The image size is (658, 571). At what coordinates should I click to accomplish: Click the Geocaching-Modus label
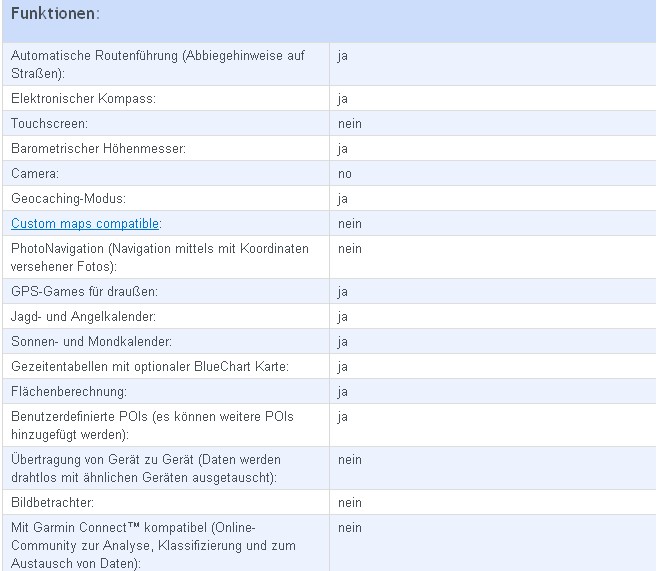(x=68, y=198)
